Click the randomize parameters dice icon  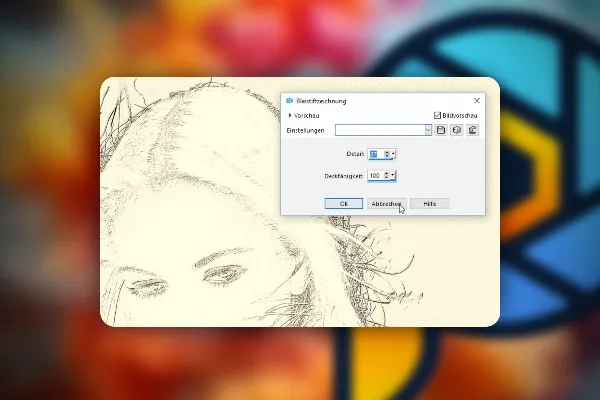tap(457, 130)
